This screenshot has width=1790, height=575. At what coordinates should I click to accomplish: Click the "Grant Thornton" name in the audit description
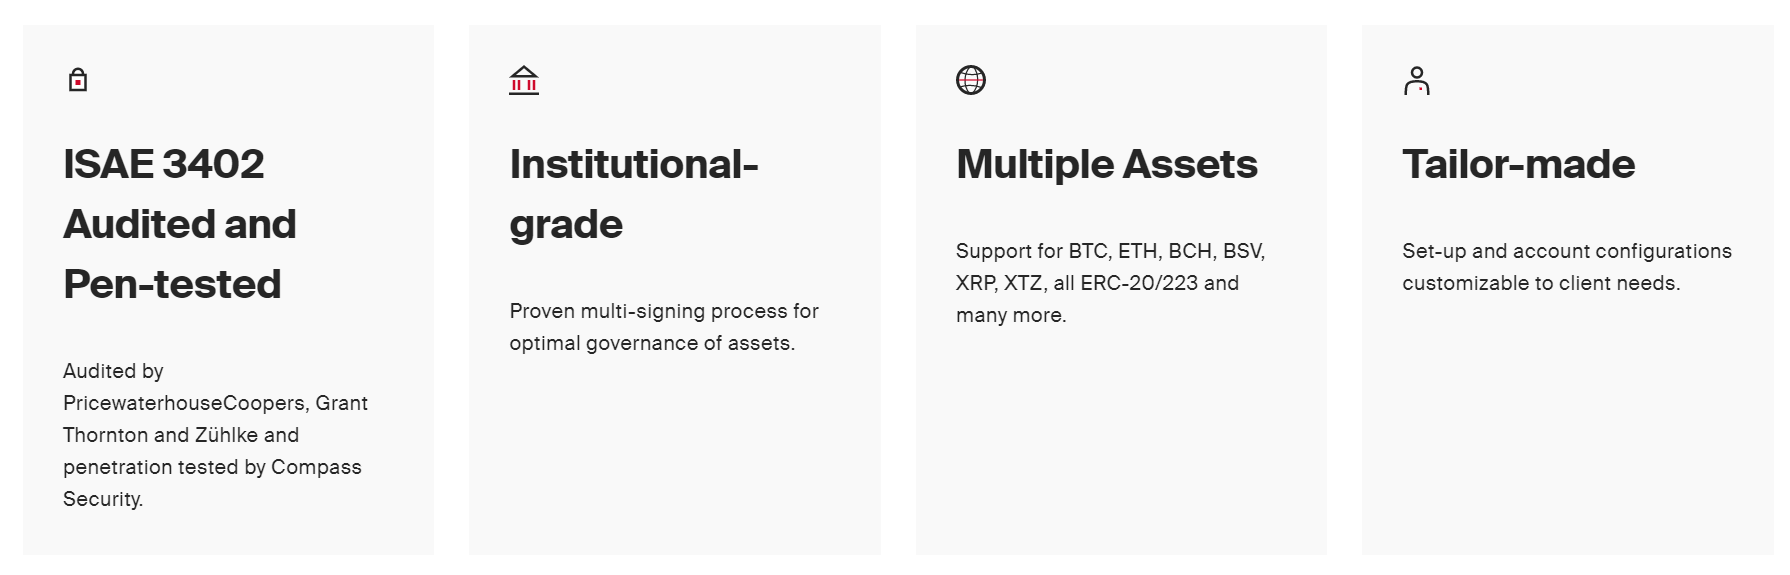(342, 403)
